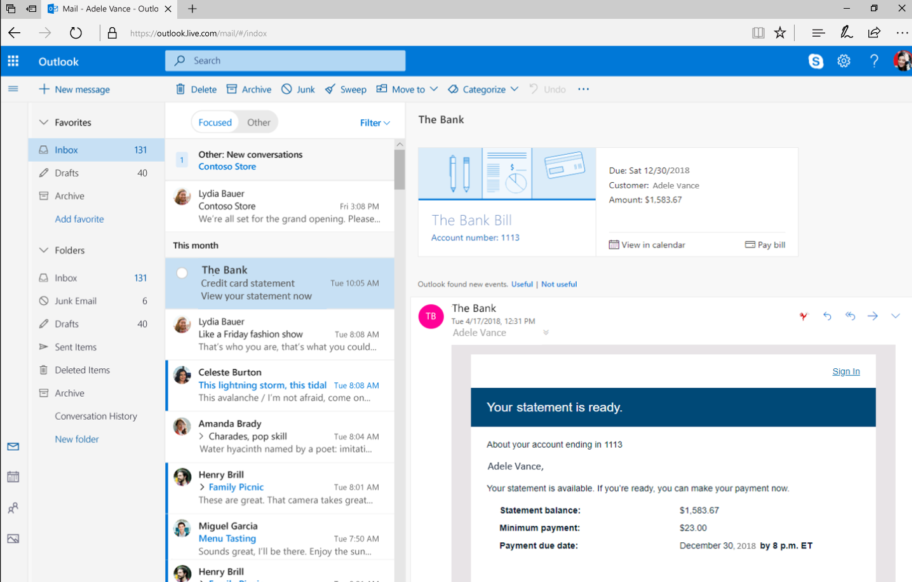Image resolution: width=912 pixels, height=582 pixels.
Task: Click Pay bill button
Action: (765, 245)
